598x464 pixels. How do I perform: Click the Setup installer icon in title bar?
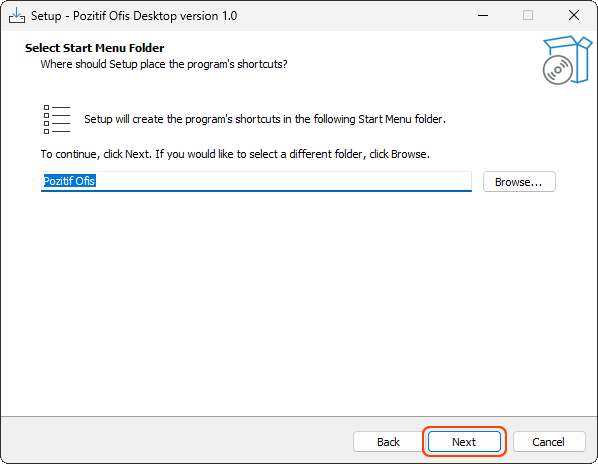coord(17,16)
